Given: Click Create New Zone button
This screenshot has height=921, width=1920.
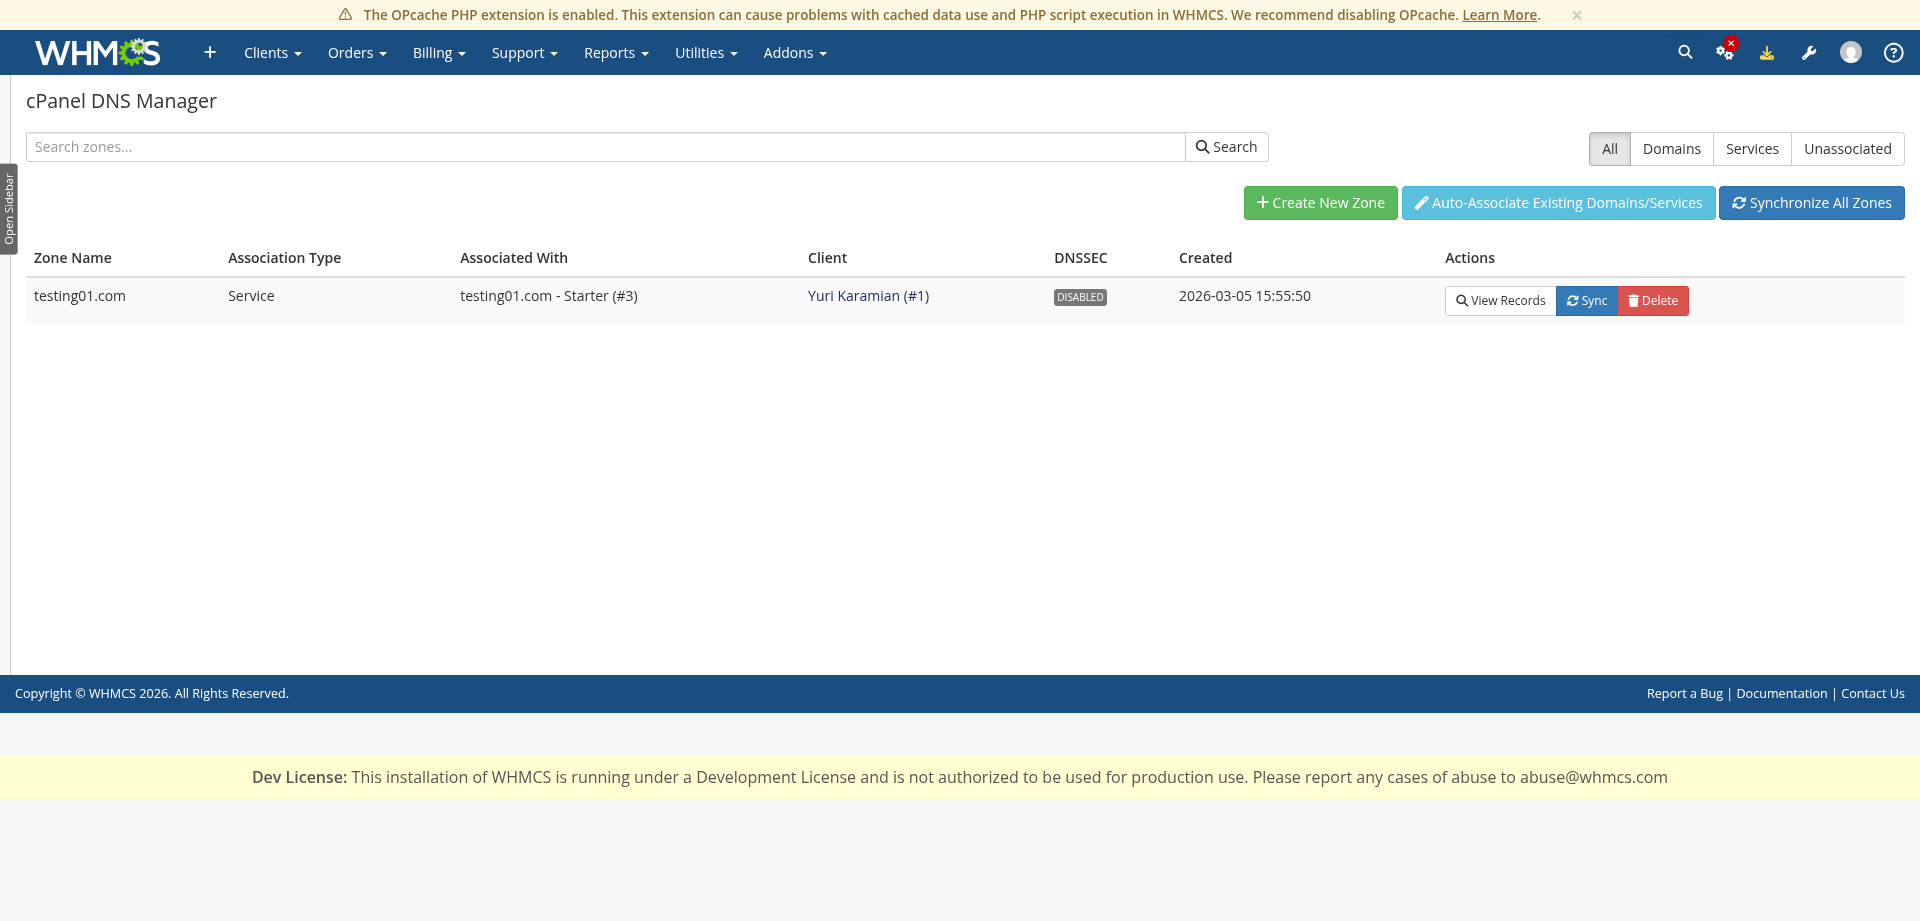Looking at the screenshot, I should click(1320, 203).
